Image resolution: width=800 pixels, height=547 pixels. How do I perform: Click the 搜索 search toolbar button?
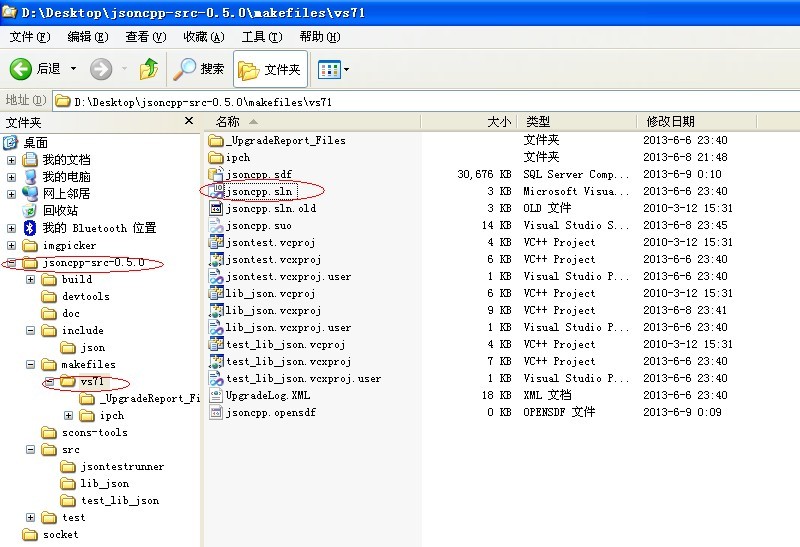tap(198, 69)
